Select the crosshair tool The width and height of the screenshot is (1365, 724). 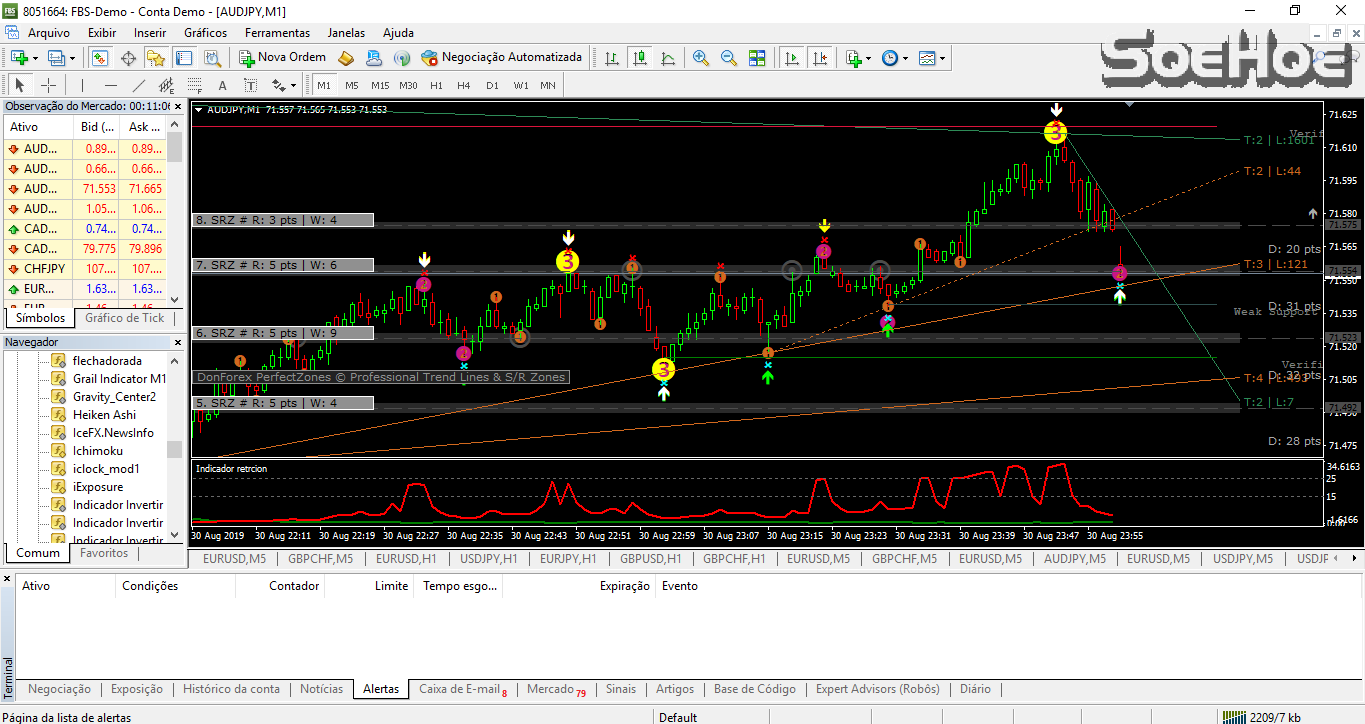(x=48, y=85)
